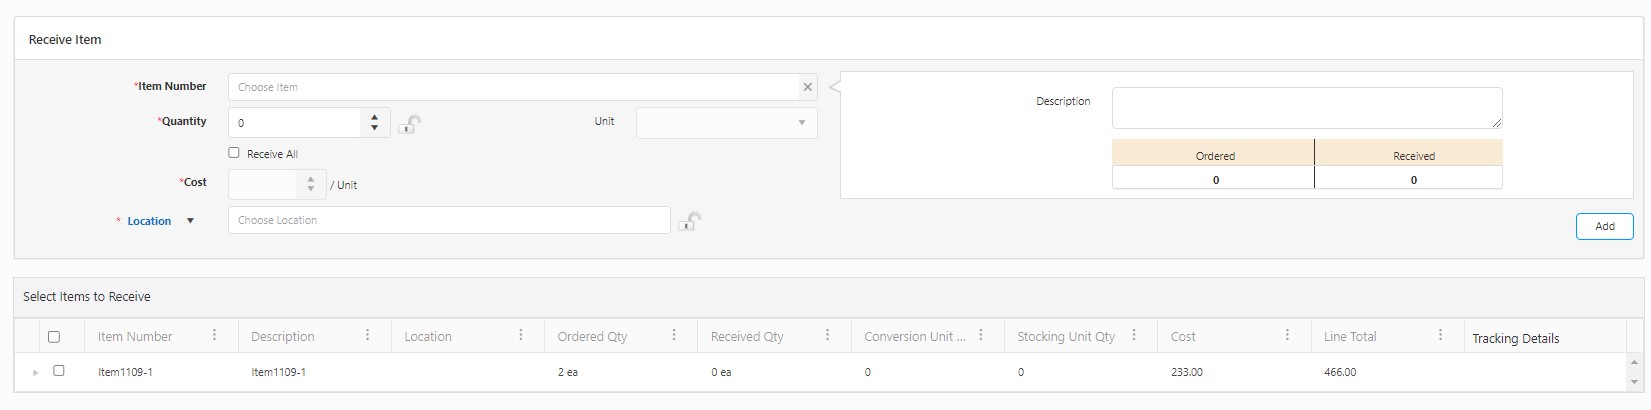Expand the Item1109-1 row details
1651x410 pixels.
click(35, 372)
